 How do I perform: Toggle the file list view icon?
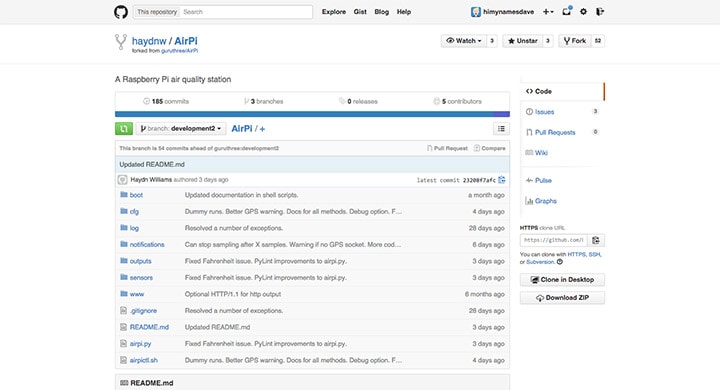tap(501, 129)
